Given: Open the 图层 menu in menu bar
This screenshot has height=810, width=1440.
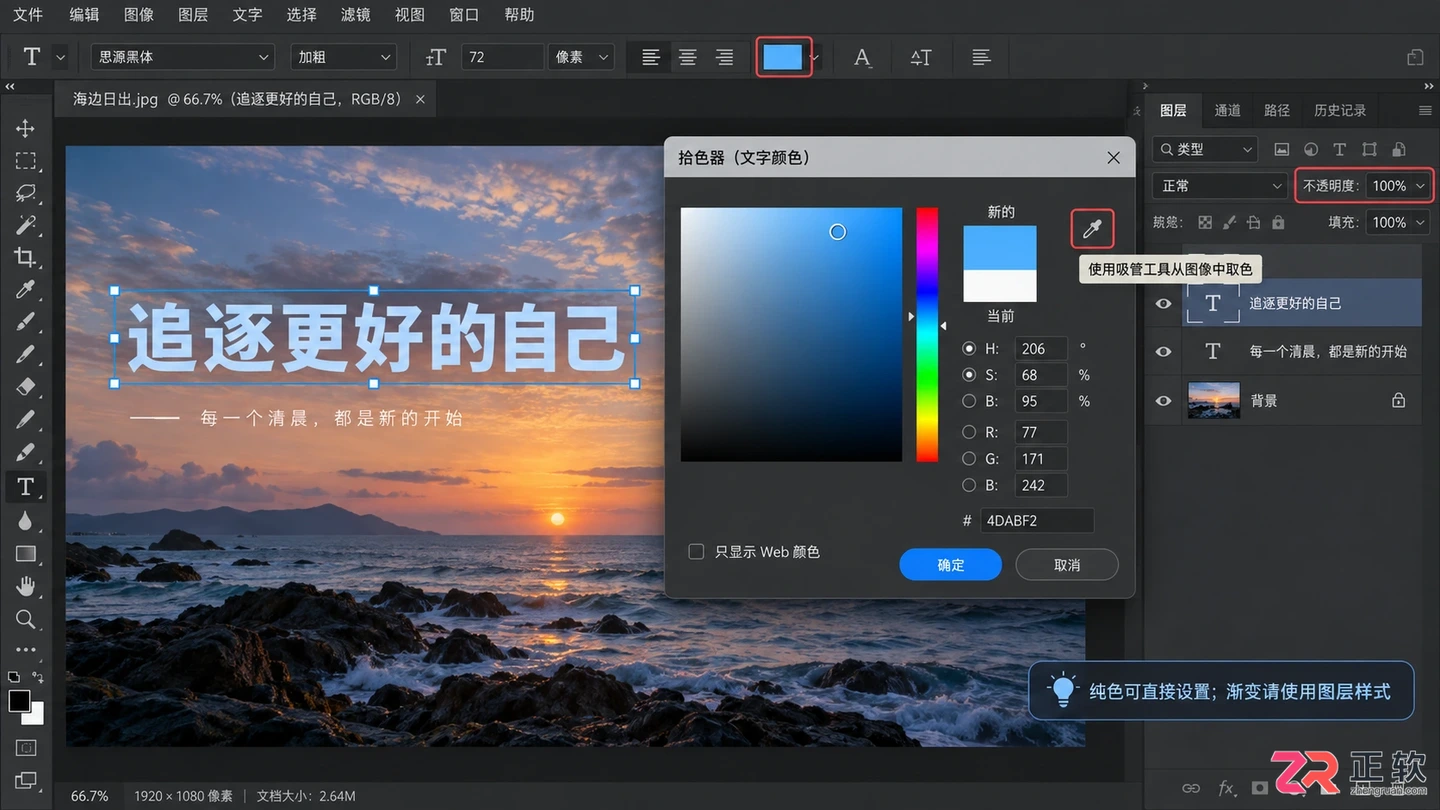Looking at the screenshot, I should (193, 15).
